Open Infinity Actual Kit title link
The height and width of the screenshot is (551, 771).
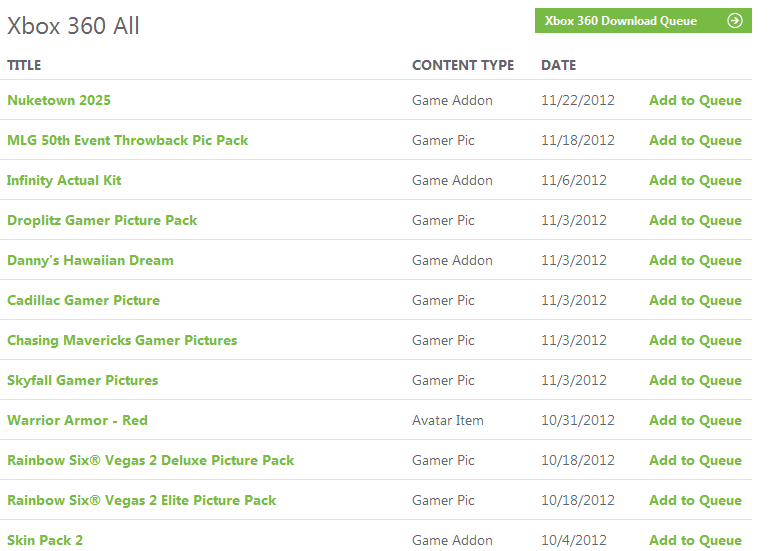64,180
